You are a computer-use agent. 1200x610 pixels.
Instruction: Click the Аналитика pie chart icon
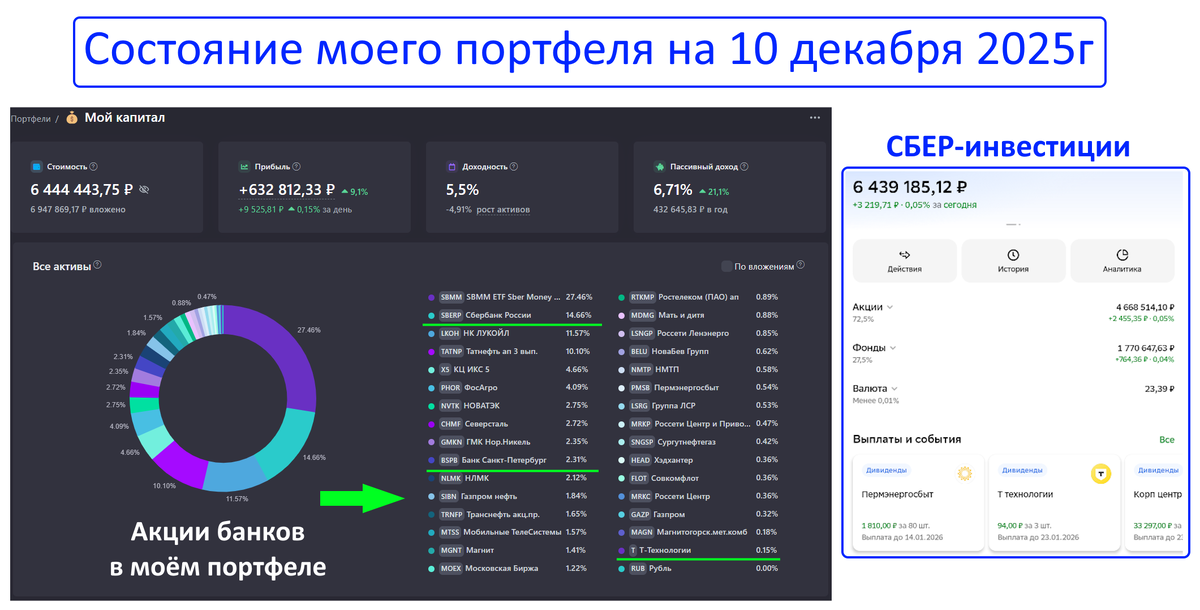click(x=1122, y=255)
